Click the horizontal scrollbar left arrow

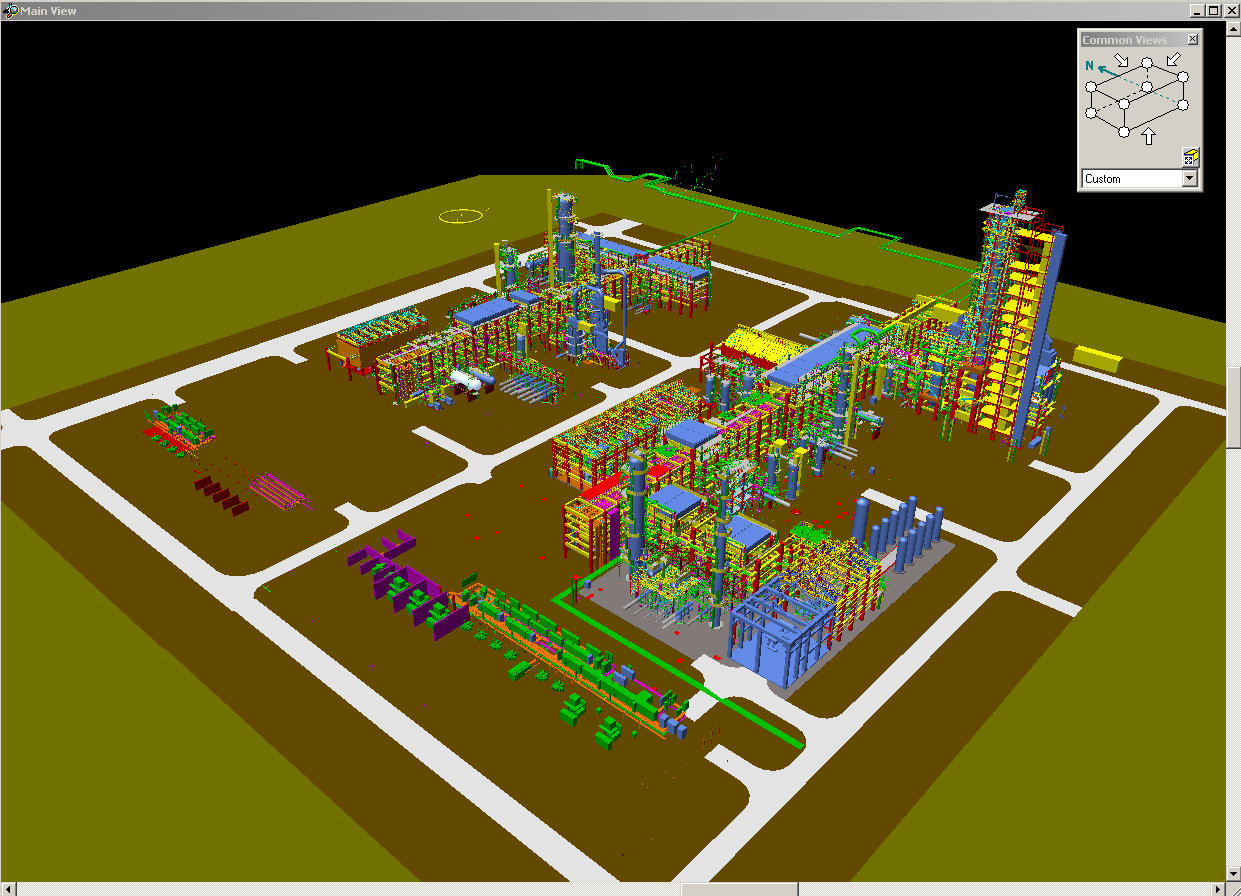click(8, 889)
